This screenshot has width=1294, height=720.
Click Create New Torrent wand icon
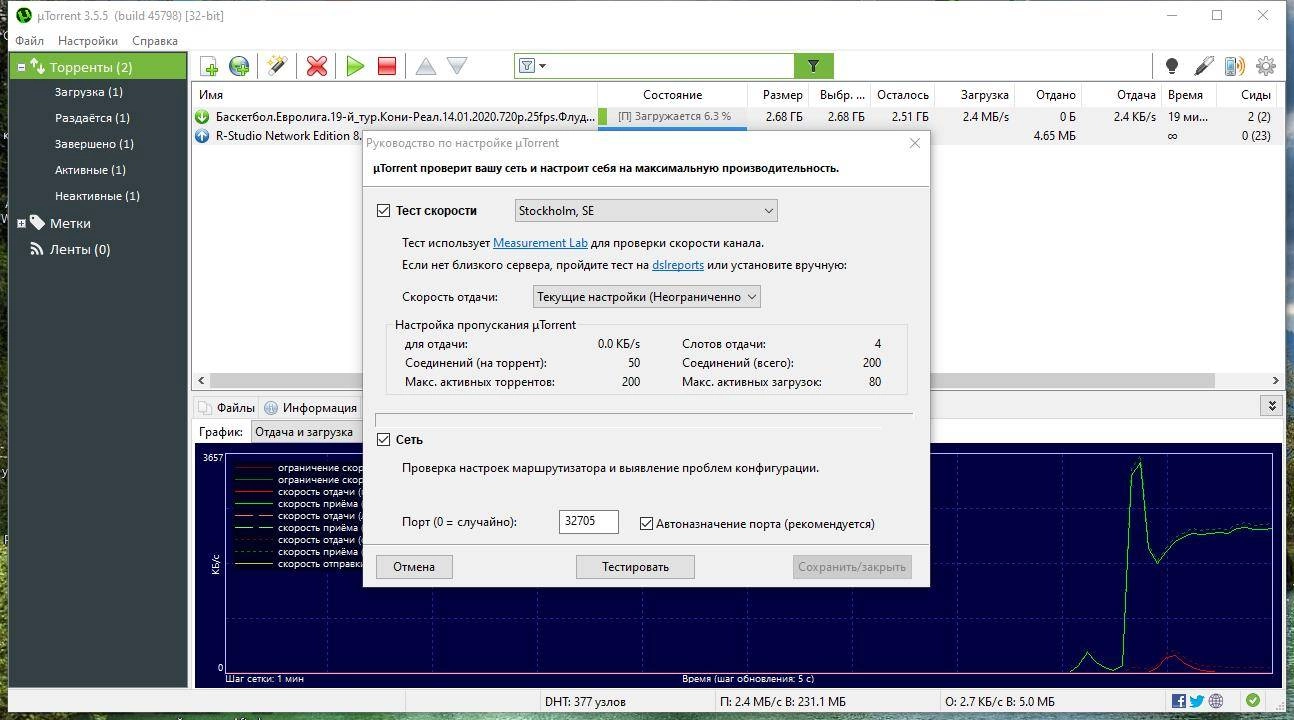(x=277, y=66)
